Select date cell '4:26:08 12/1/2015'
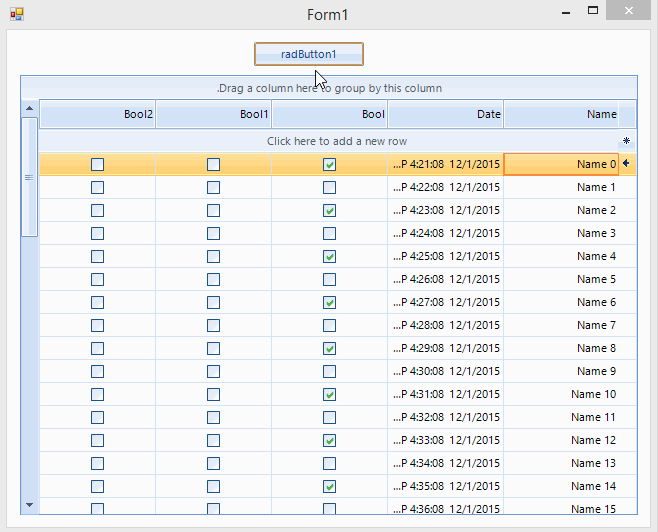Viewport: 658px width, 532px height. [445, 279]
